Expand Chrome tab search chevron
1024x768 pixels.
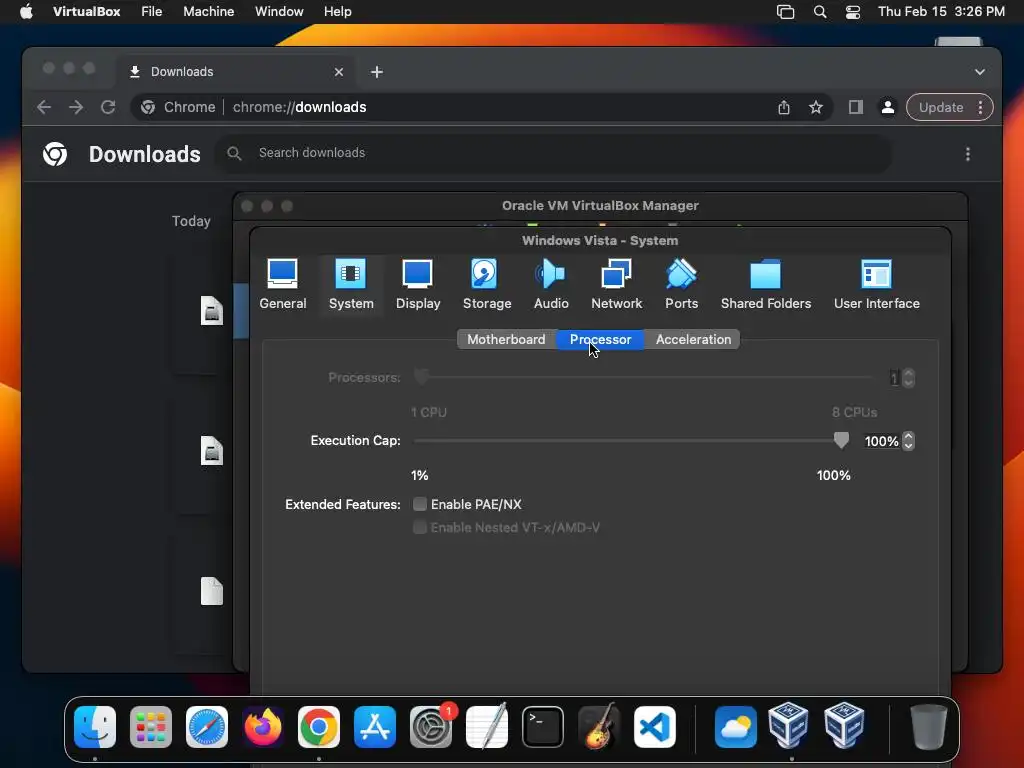[980, 72]
